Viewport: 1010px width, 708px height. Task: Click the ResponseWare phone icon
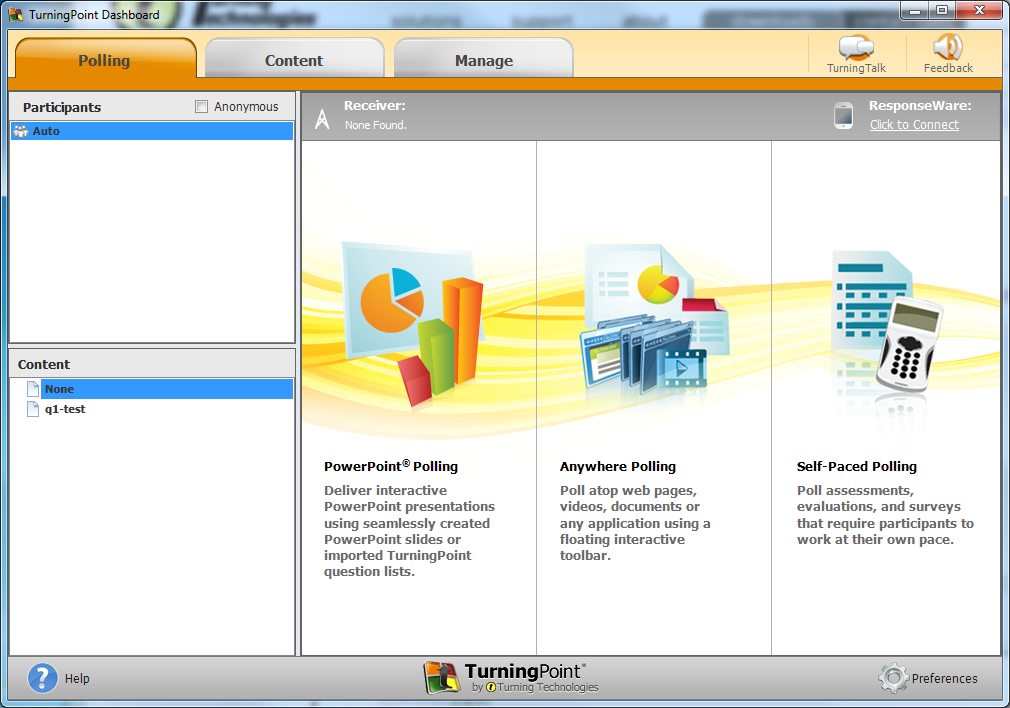pos(843,116)
